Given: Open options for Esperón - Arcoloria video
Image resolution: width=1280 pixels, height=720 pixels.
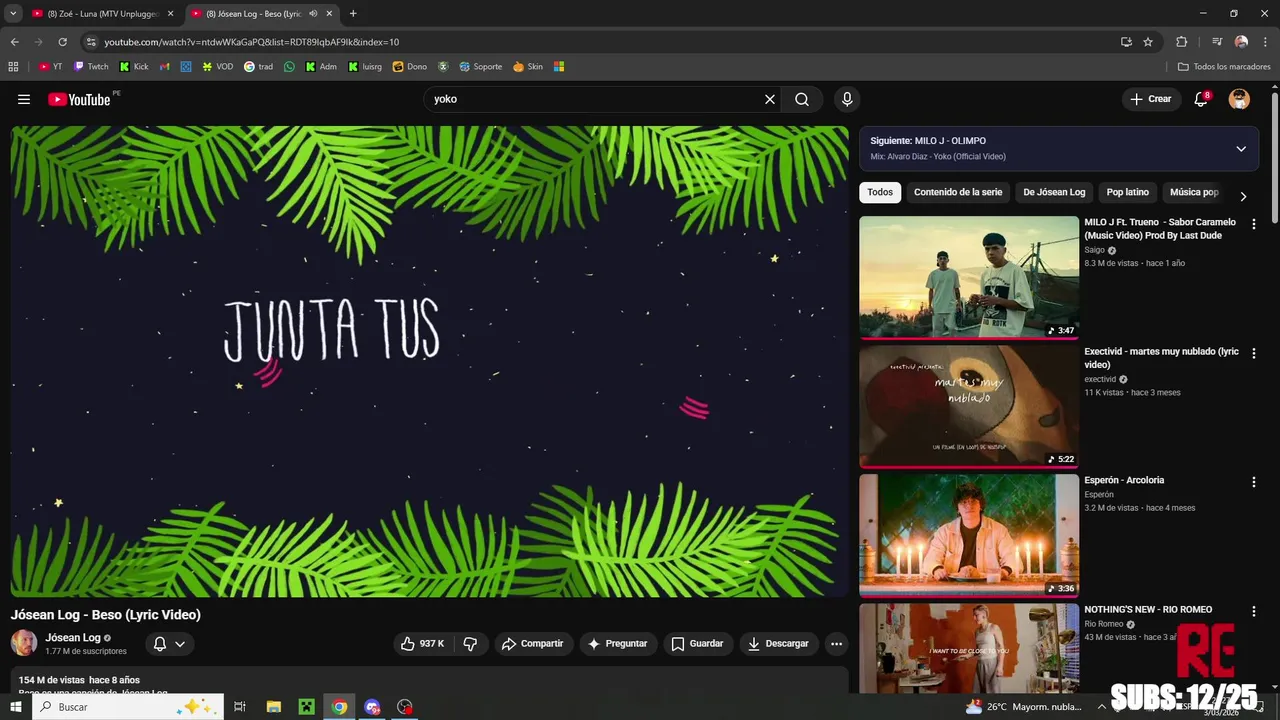Looking at the screenshot, I should point(1253,482).
